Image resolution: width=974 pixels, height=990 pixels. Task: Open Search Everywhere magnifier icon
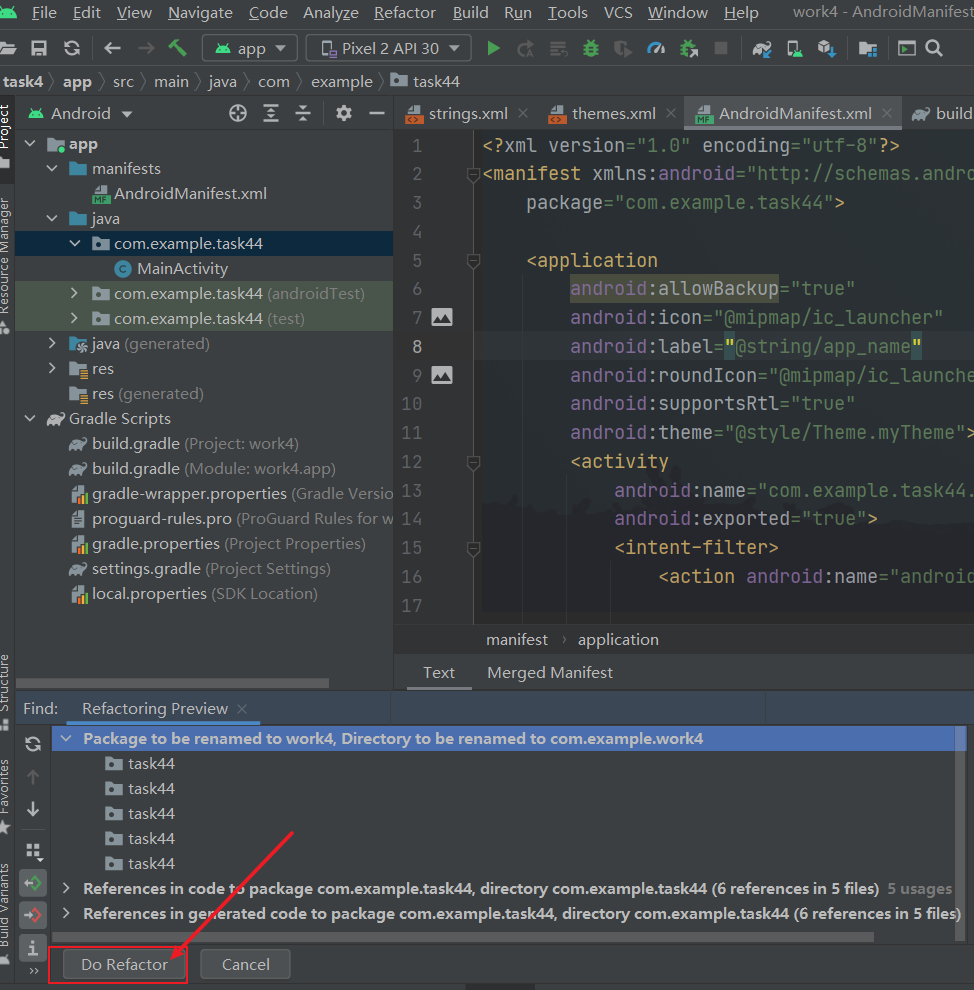click(x=934, y=48)
